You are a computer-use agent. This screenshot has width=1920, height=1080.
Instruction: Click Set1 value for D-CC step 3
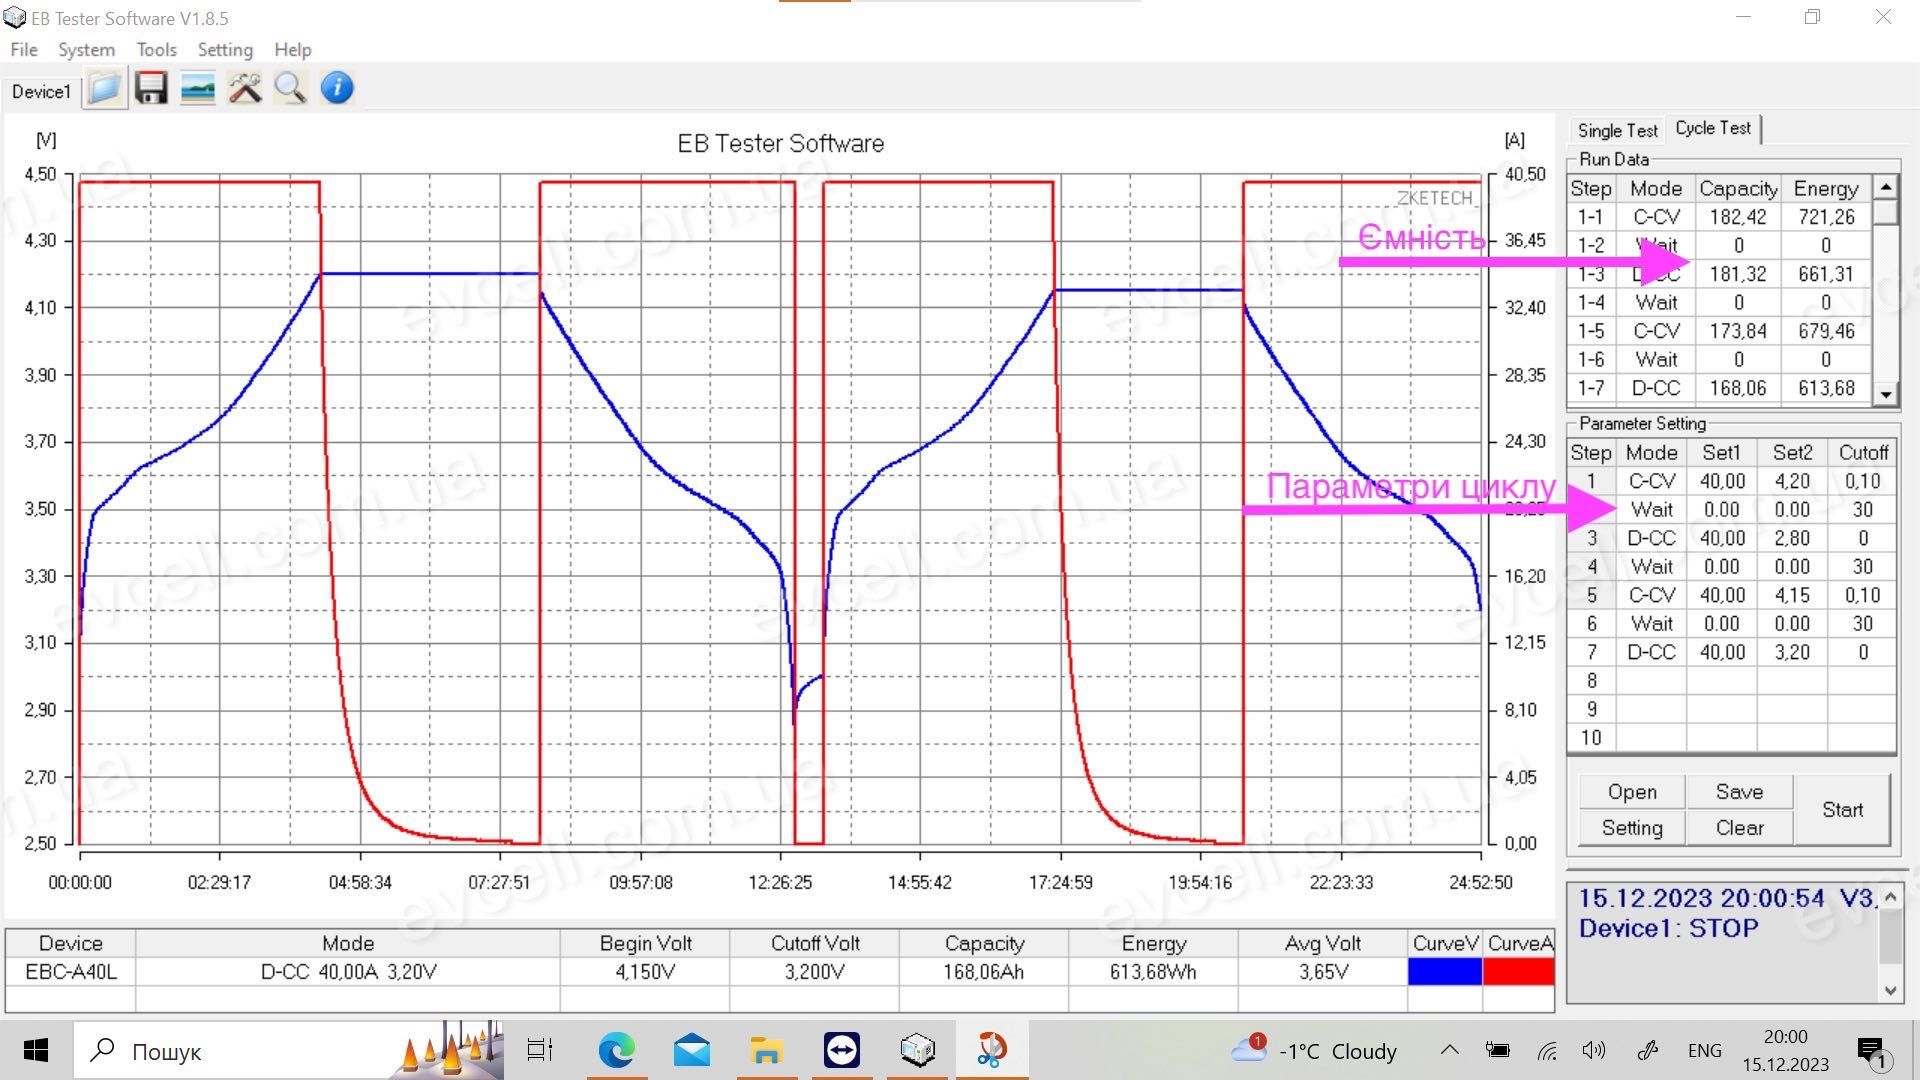pyautogui.click(x=1722, y=538)
